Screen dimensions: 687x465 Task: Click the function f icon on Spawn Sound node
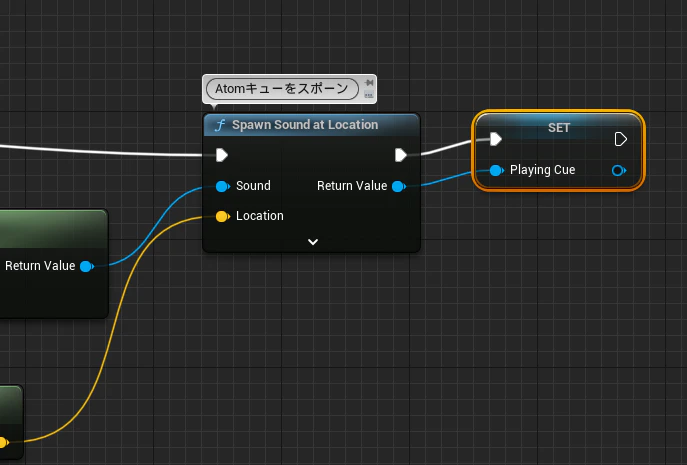[x=220, y=125]
